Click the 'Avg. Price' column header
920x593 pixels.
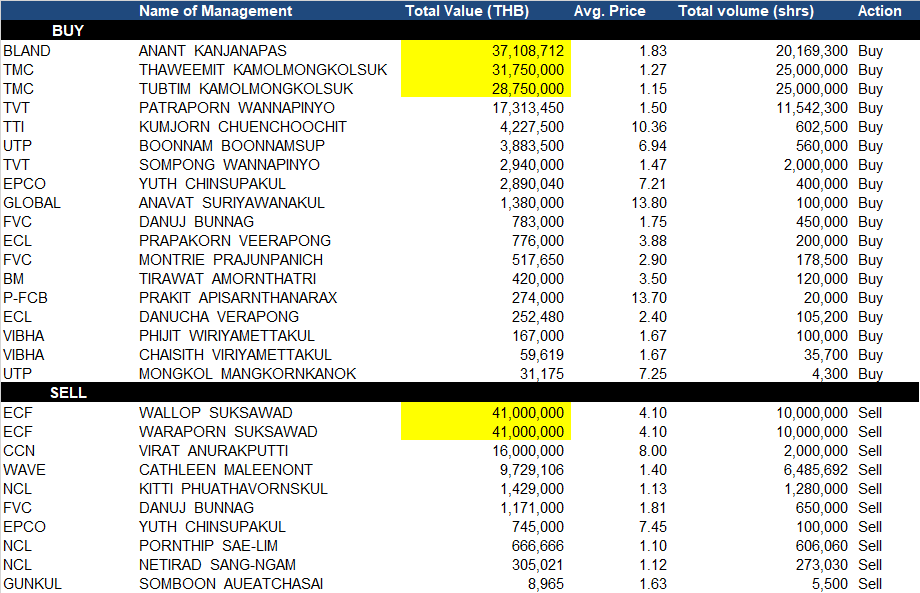(610, 11)
